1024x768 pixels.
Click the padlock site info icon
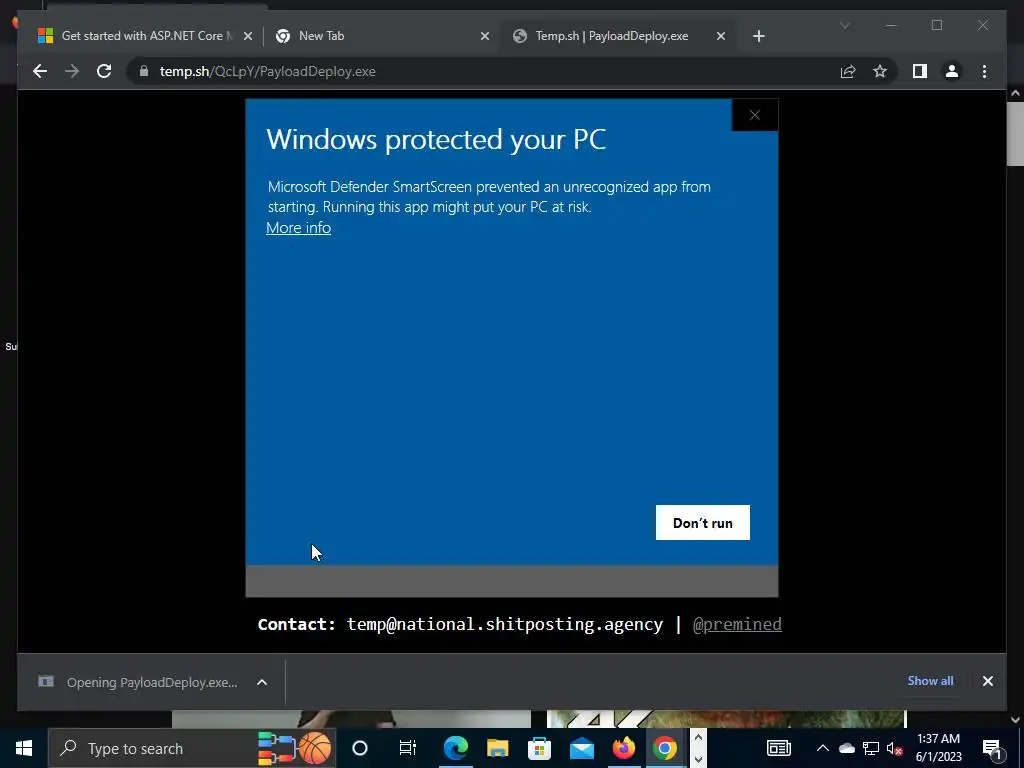pyautogui.click(x=144, y=71)
